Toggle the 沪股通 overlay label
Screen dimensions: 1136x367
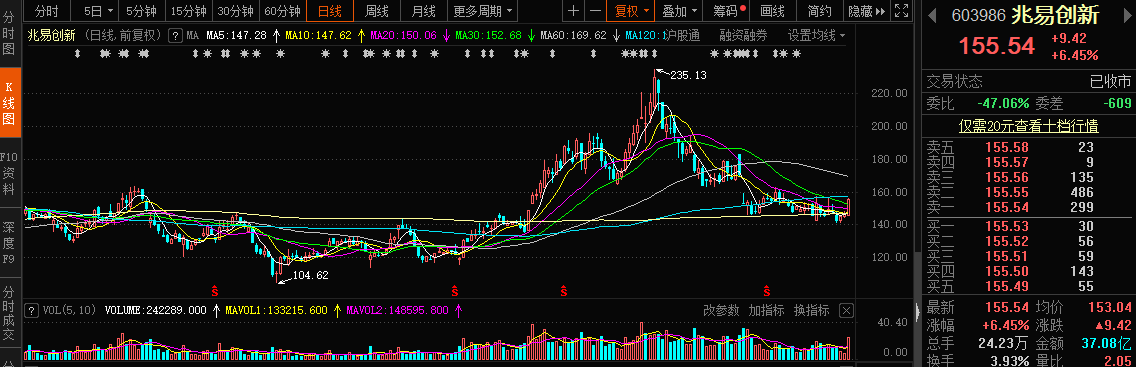tap(682, 35)
